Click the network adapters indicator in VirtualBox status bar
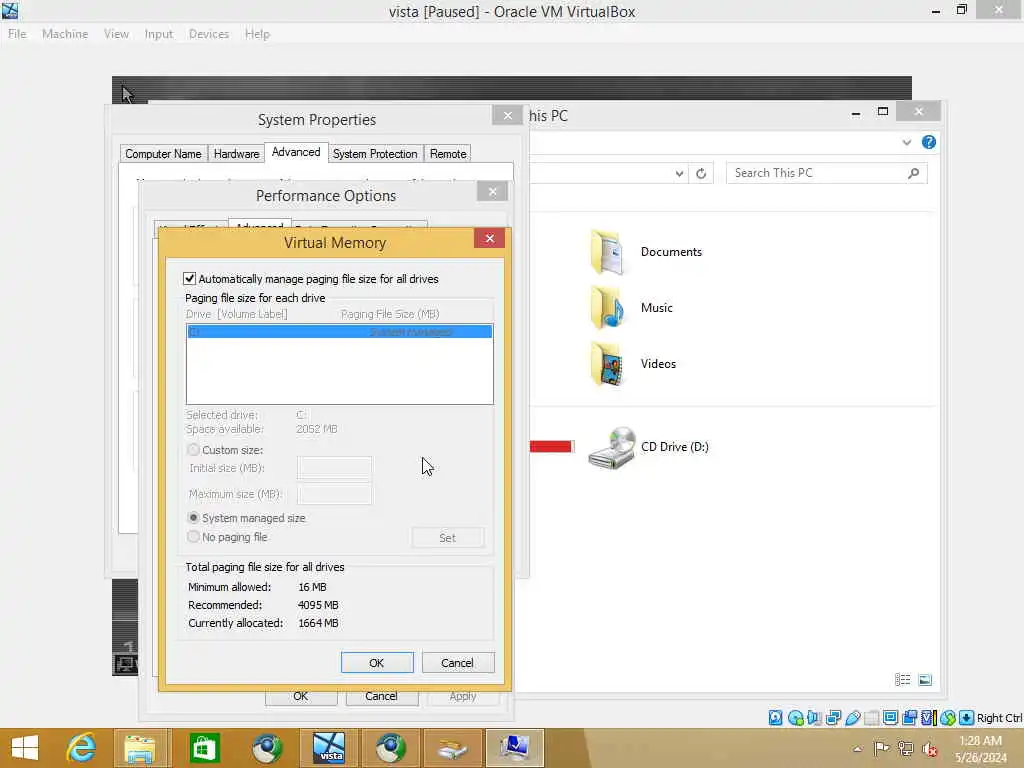This screenshot has height=768, width=1024. 833,718
